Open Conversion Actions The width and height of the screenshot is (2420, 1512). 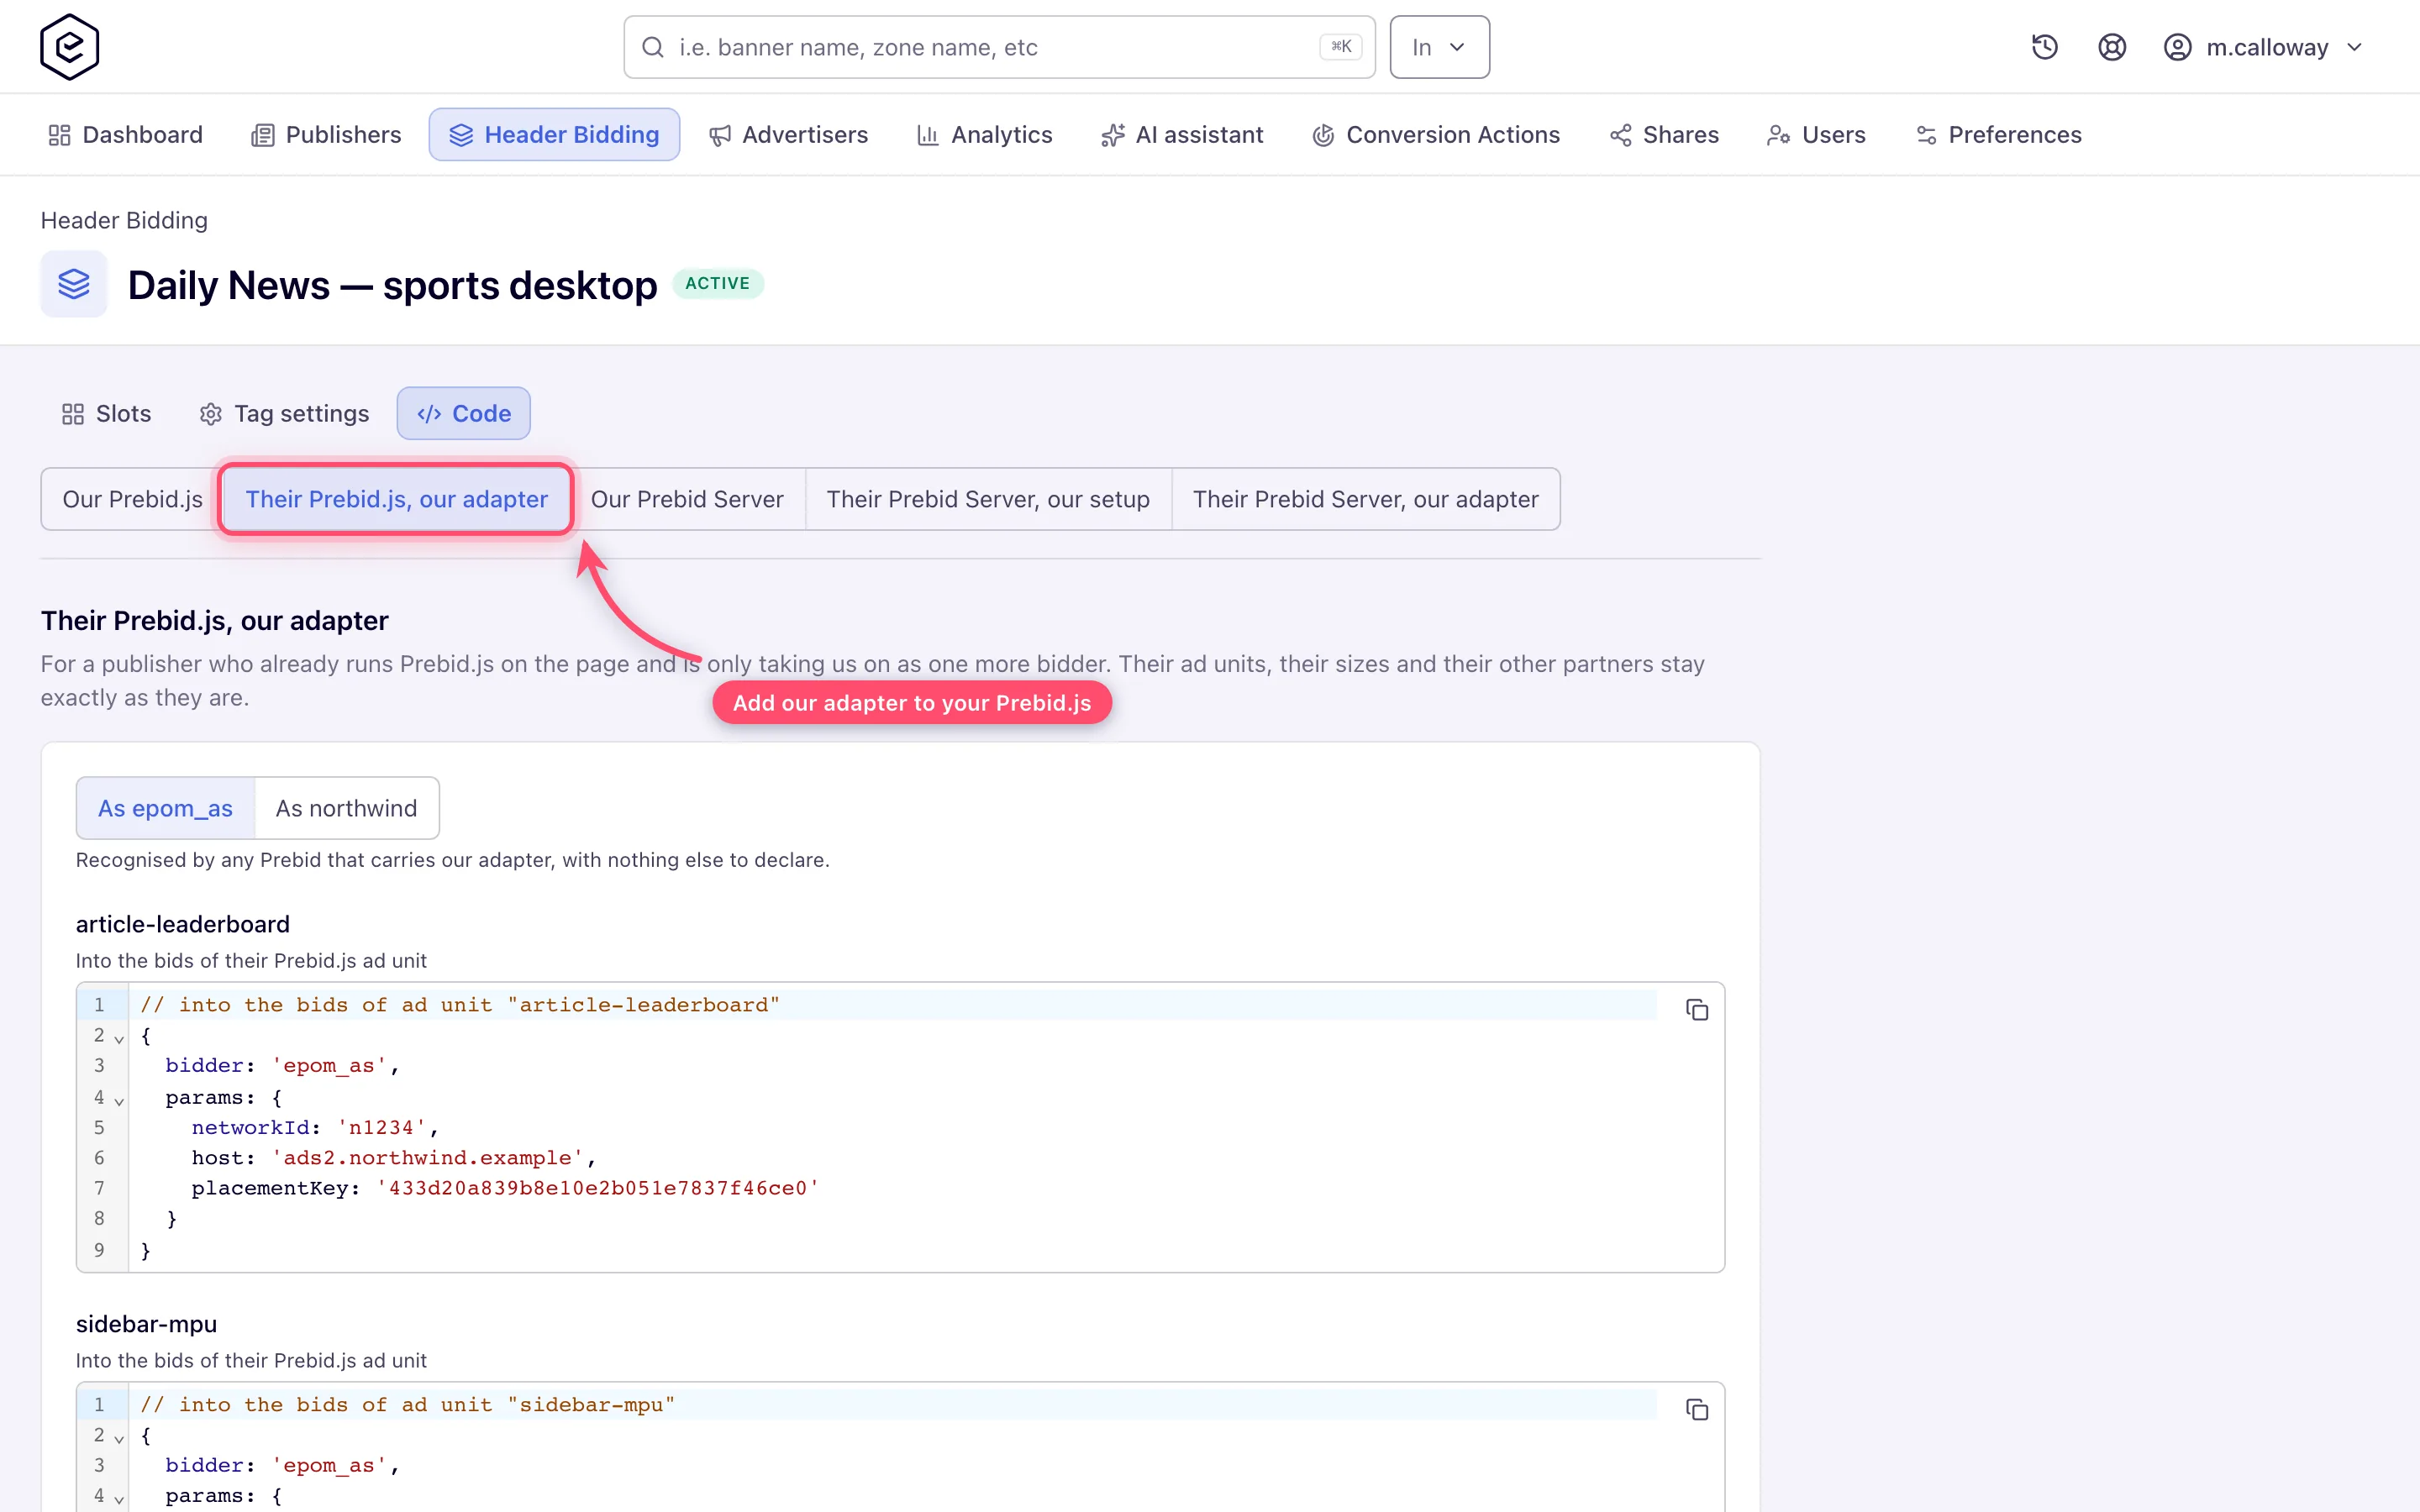pyautogui.click(x=1436, y=134)
